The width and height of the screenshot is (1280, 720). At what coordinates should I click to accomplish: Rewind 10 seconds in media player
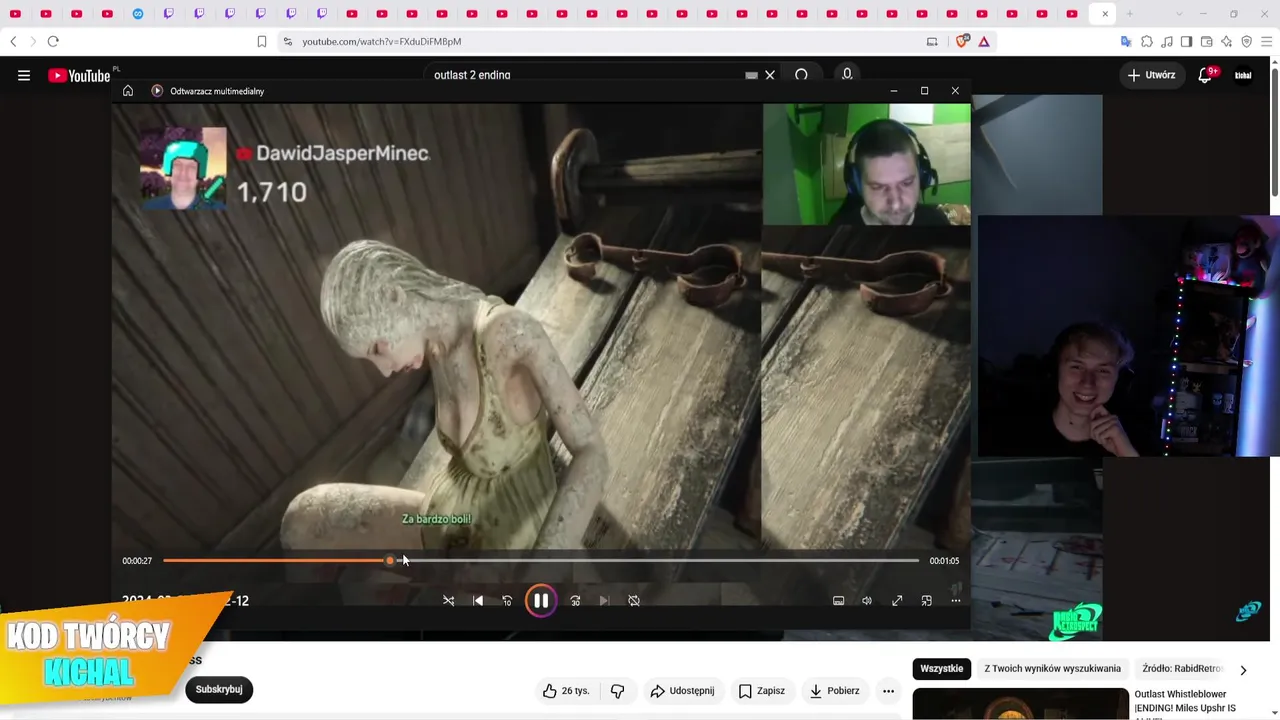[507, 601]
